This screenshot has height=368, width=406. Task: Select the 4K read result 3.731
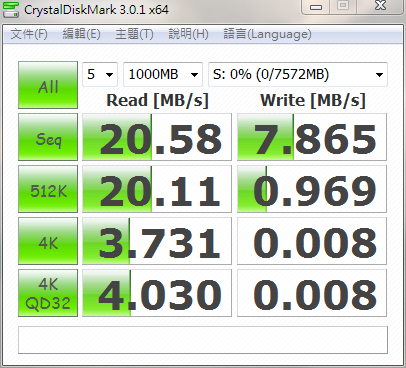(157, 241)
